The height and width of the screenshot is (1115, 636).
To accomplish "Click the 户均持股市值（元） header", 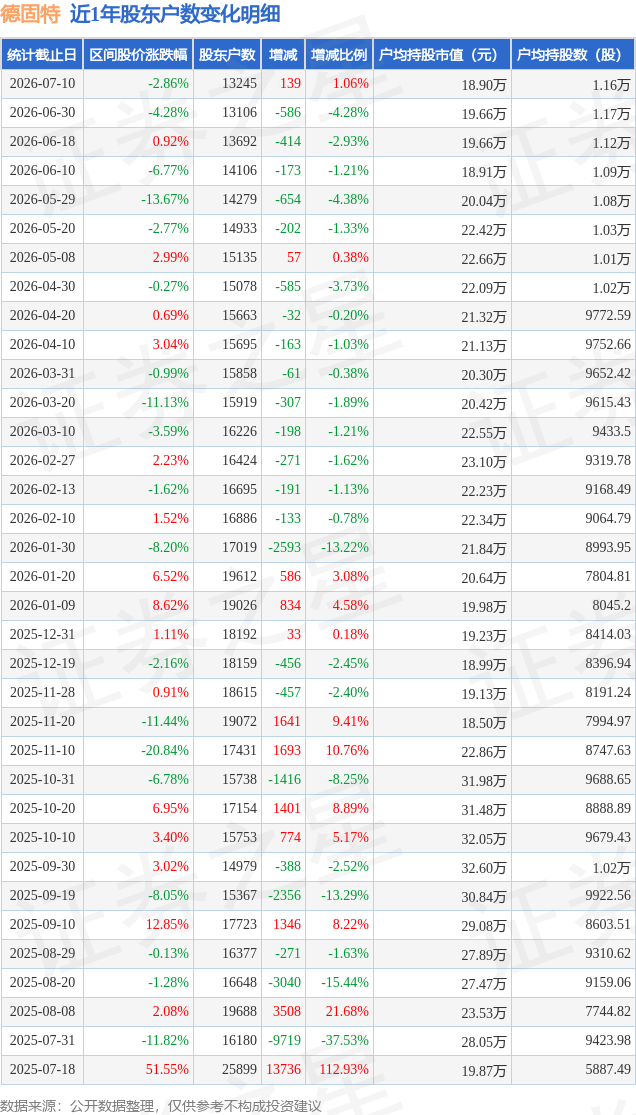I will 442,54.
